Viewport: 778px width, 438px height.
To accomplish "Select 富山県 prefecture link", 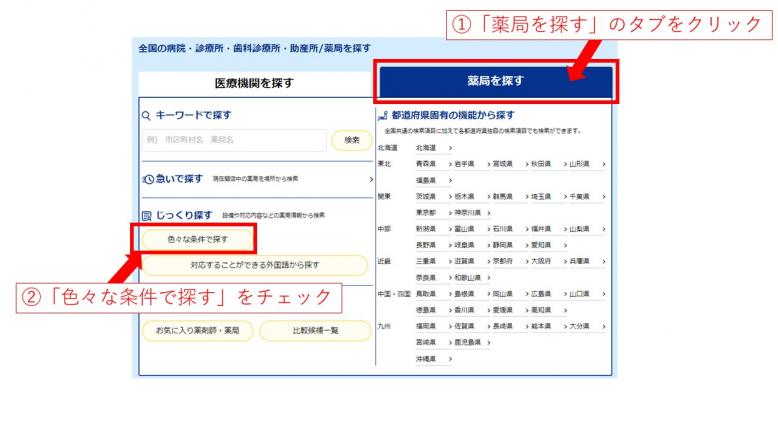I will (x=472, y=229).
